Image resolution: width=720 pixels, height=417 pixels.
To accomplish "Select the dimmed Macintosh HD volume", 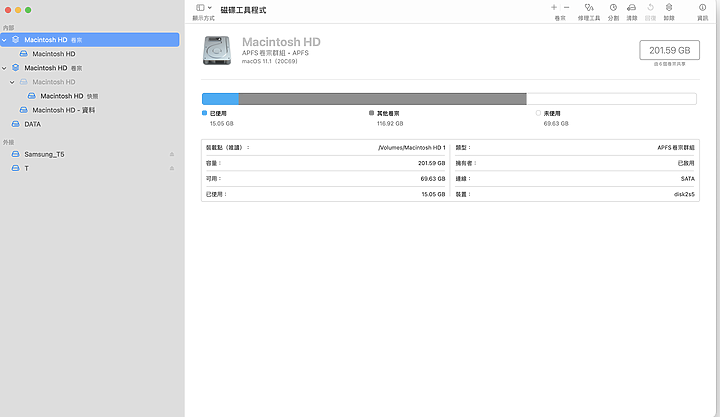I will [x=54, y=82].
